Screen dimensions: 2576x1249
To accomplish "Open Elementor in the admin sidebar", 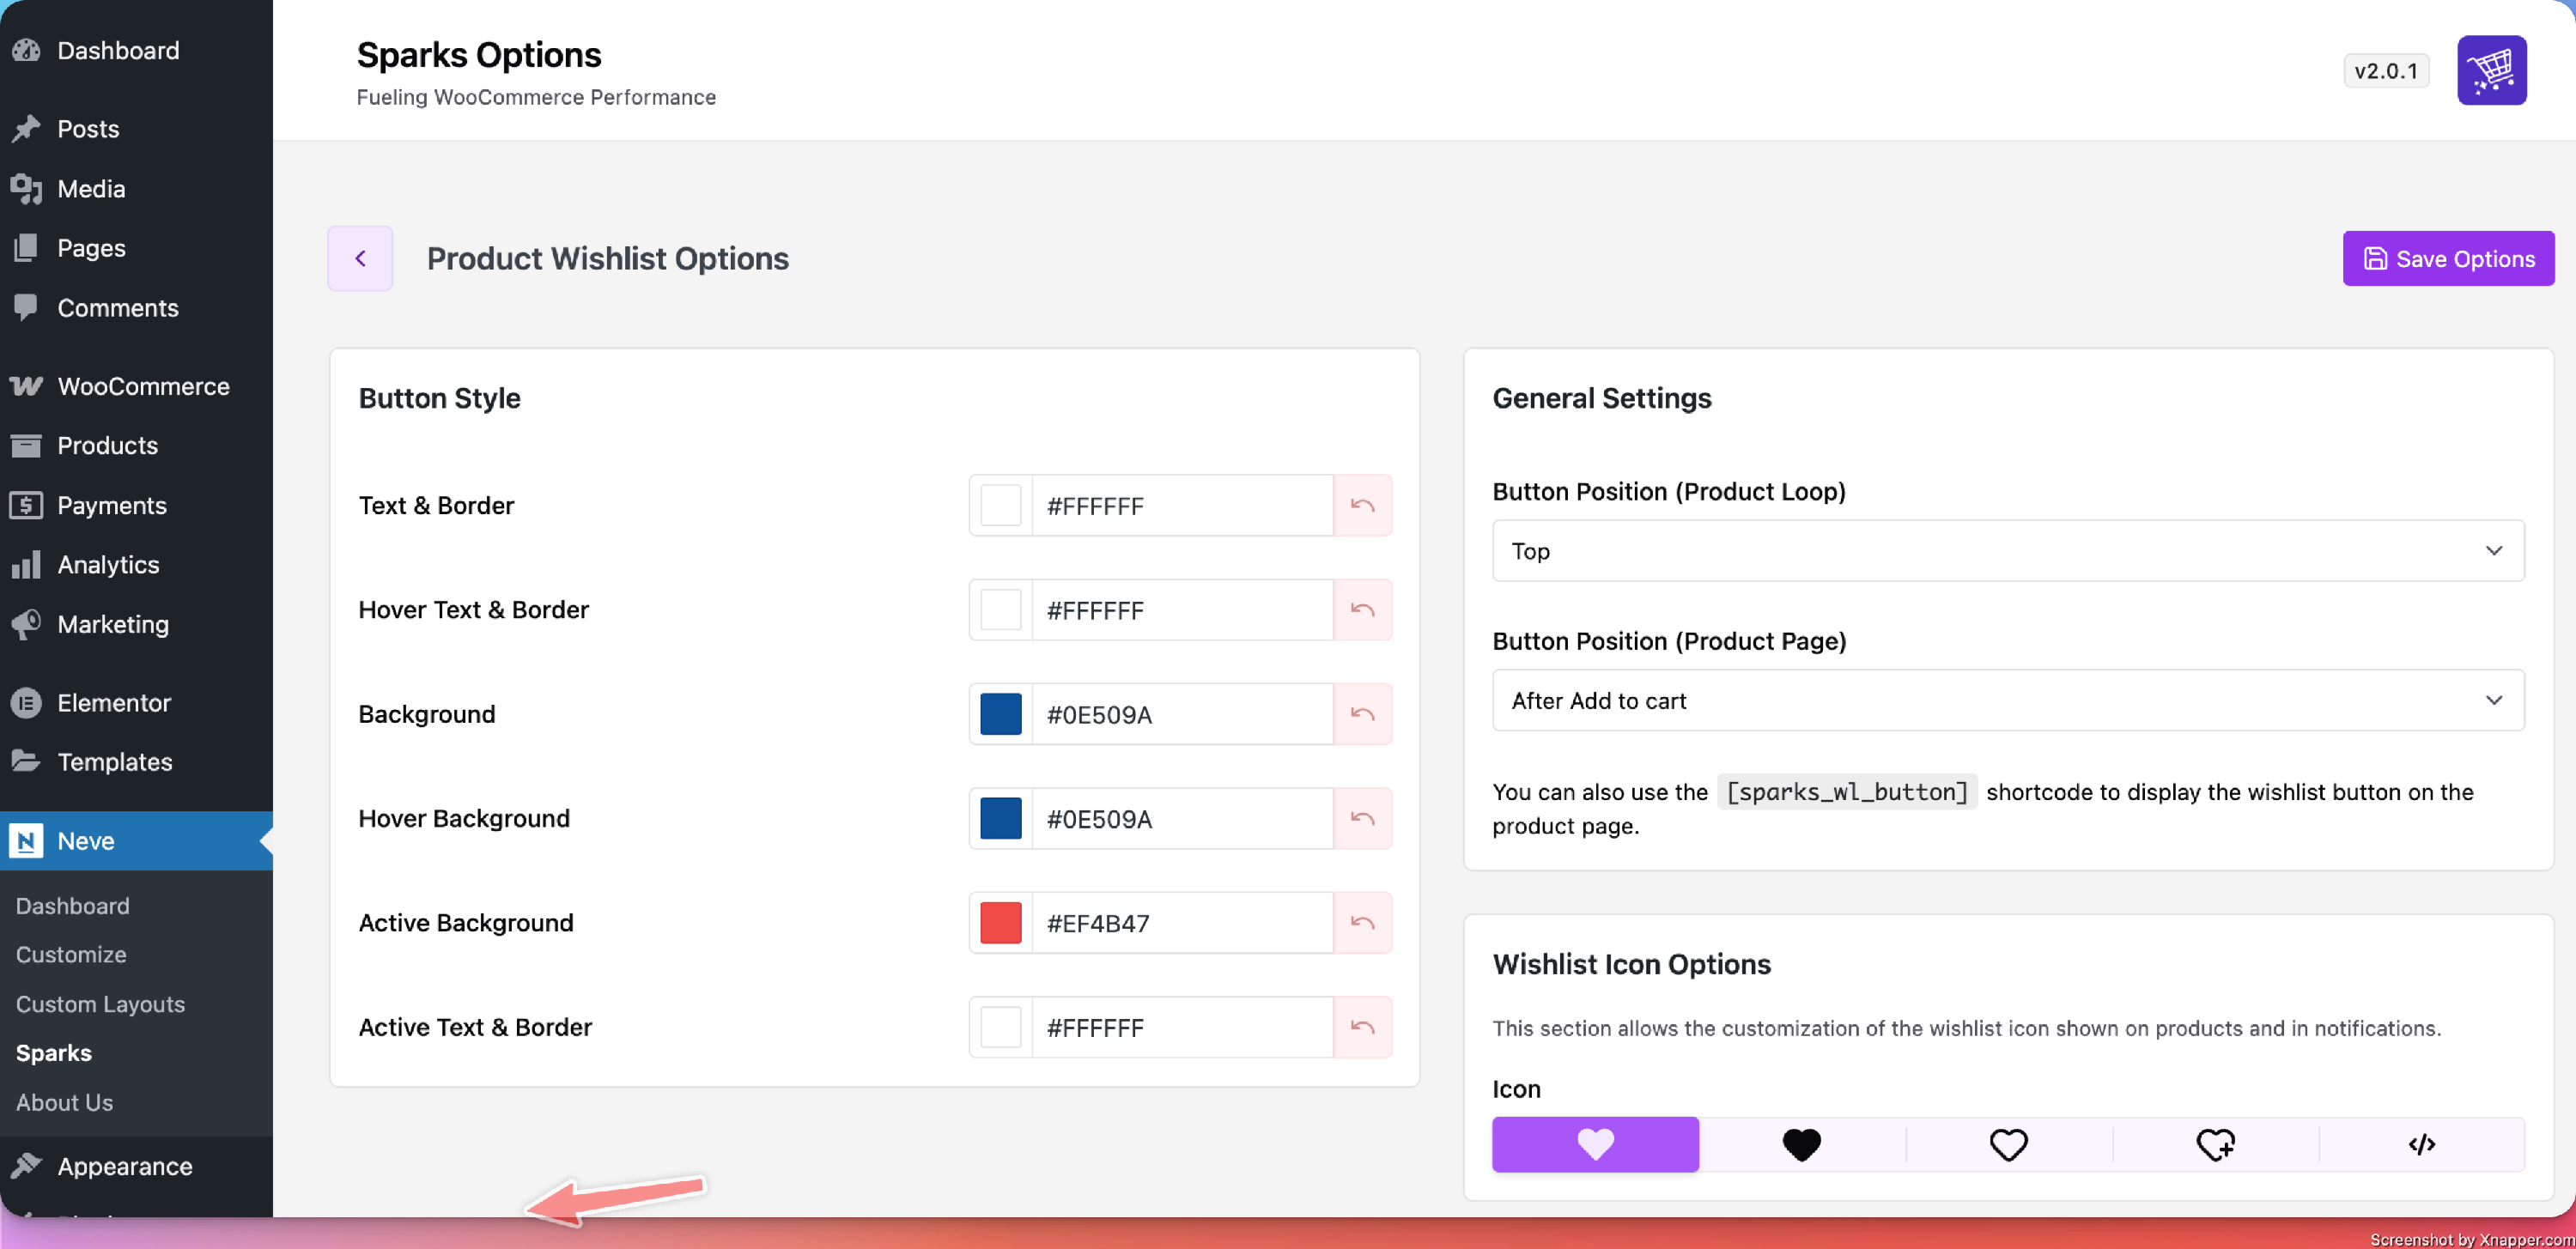I will coord(113,702).
